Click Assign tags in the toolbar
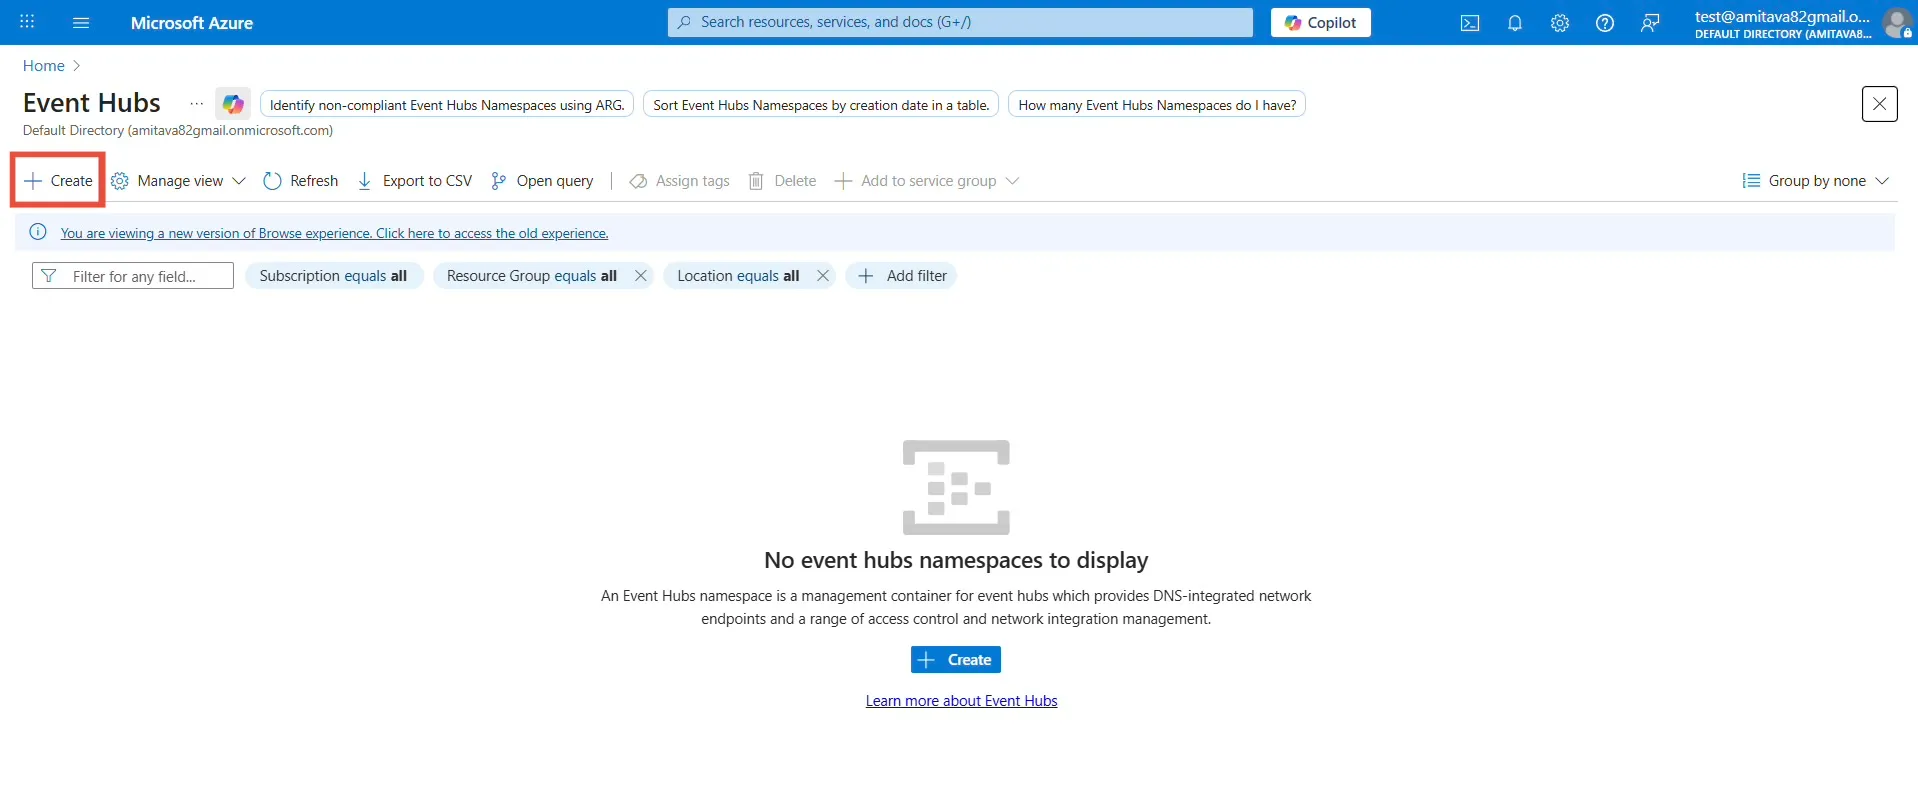The width and height of the screenshot is (1918, 790). coord(679,181)
